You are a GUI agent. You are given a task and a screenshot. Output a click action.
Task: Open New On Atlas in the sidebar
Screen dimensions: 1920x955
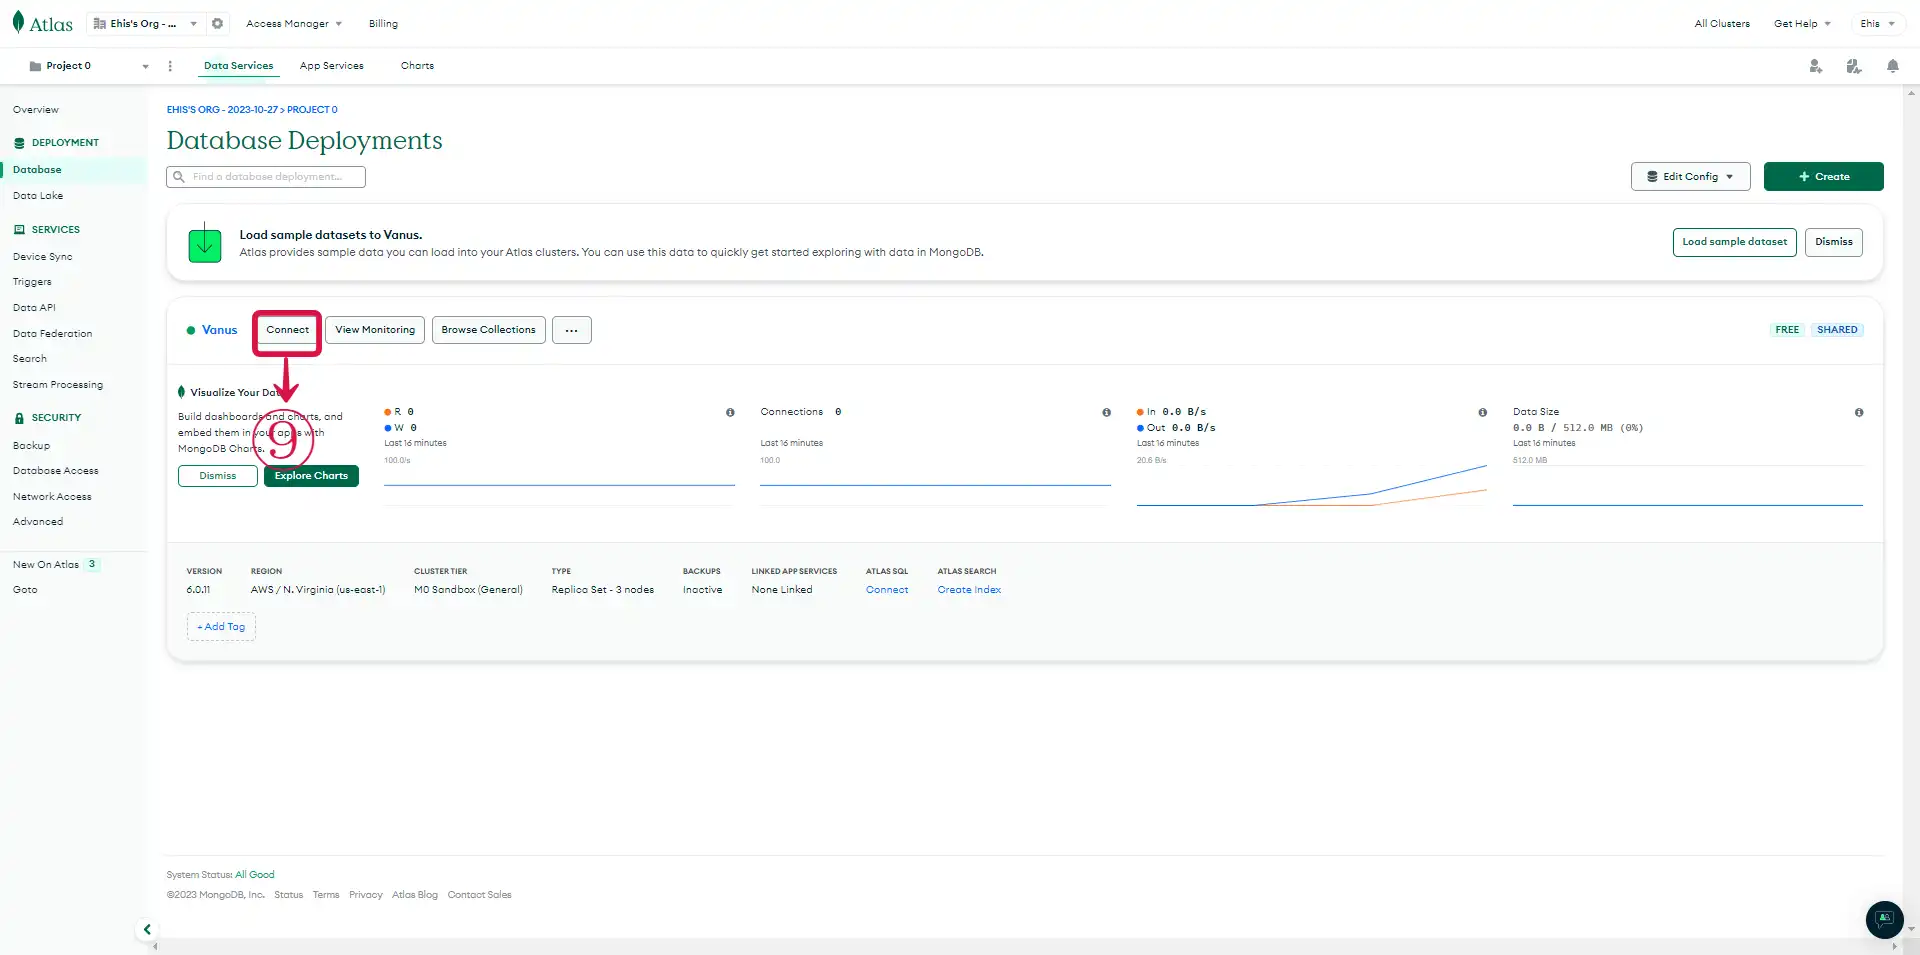[x=46, y=565]
